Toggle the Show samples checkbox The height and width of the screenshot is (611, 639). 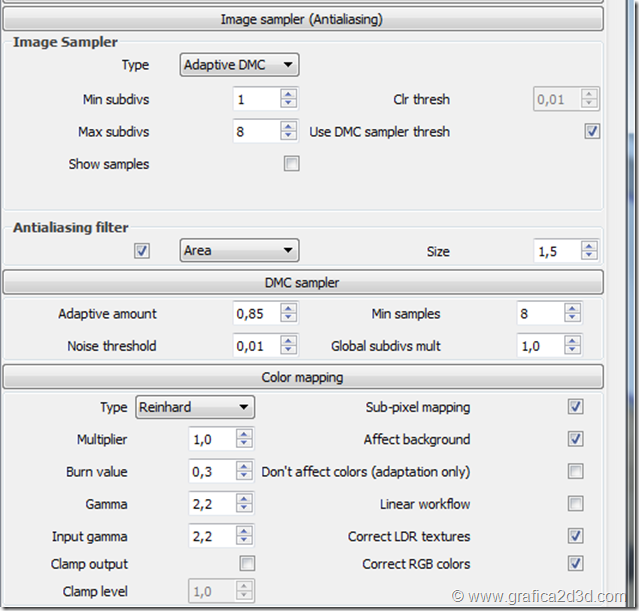292,164
